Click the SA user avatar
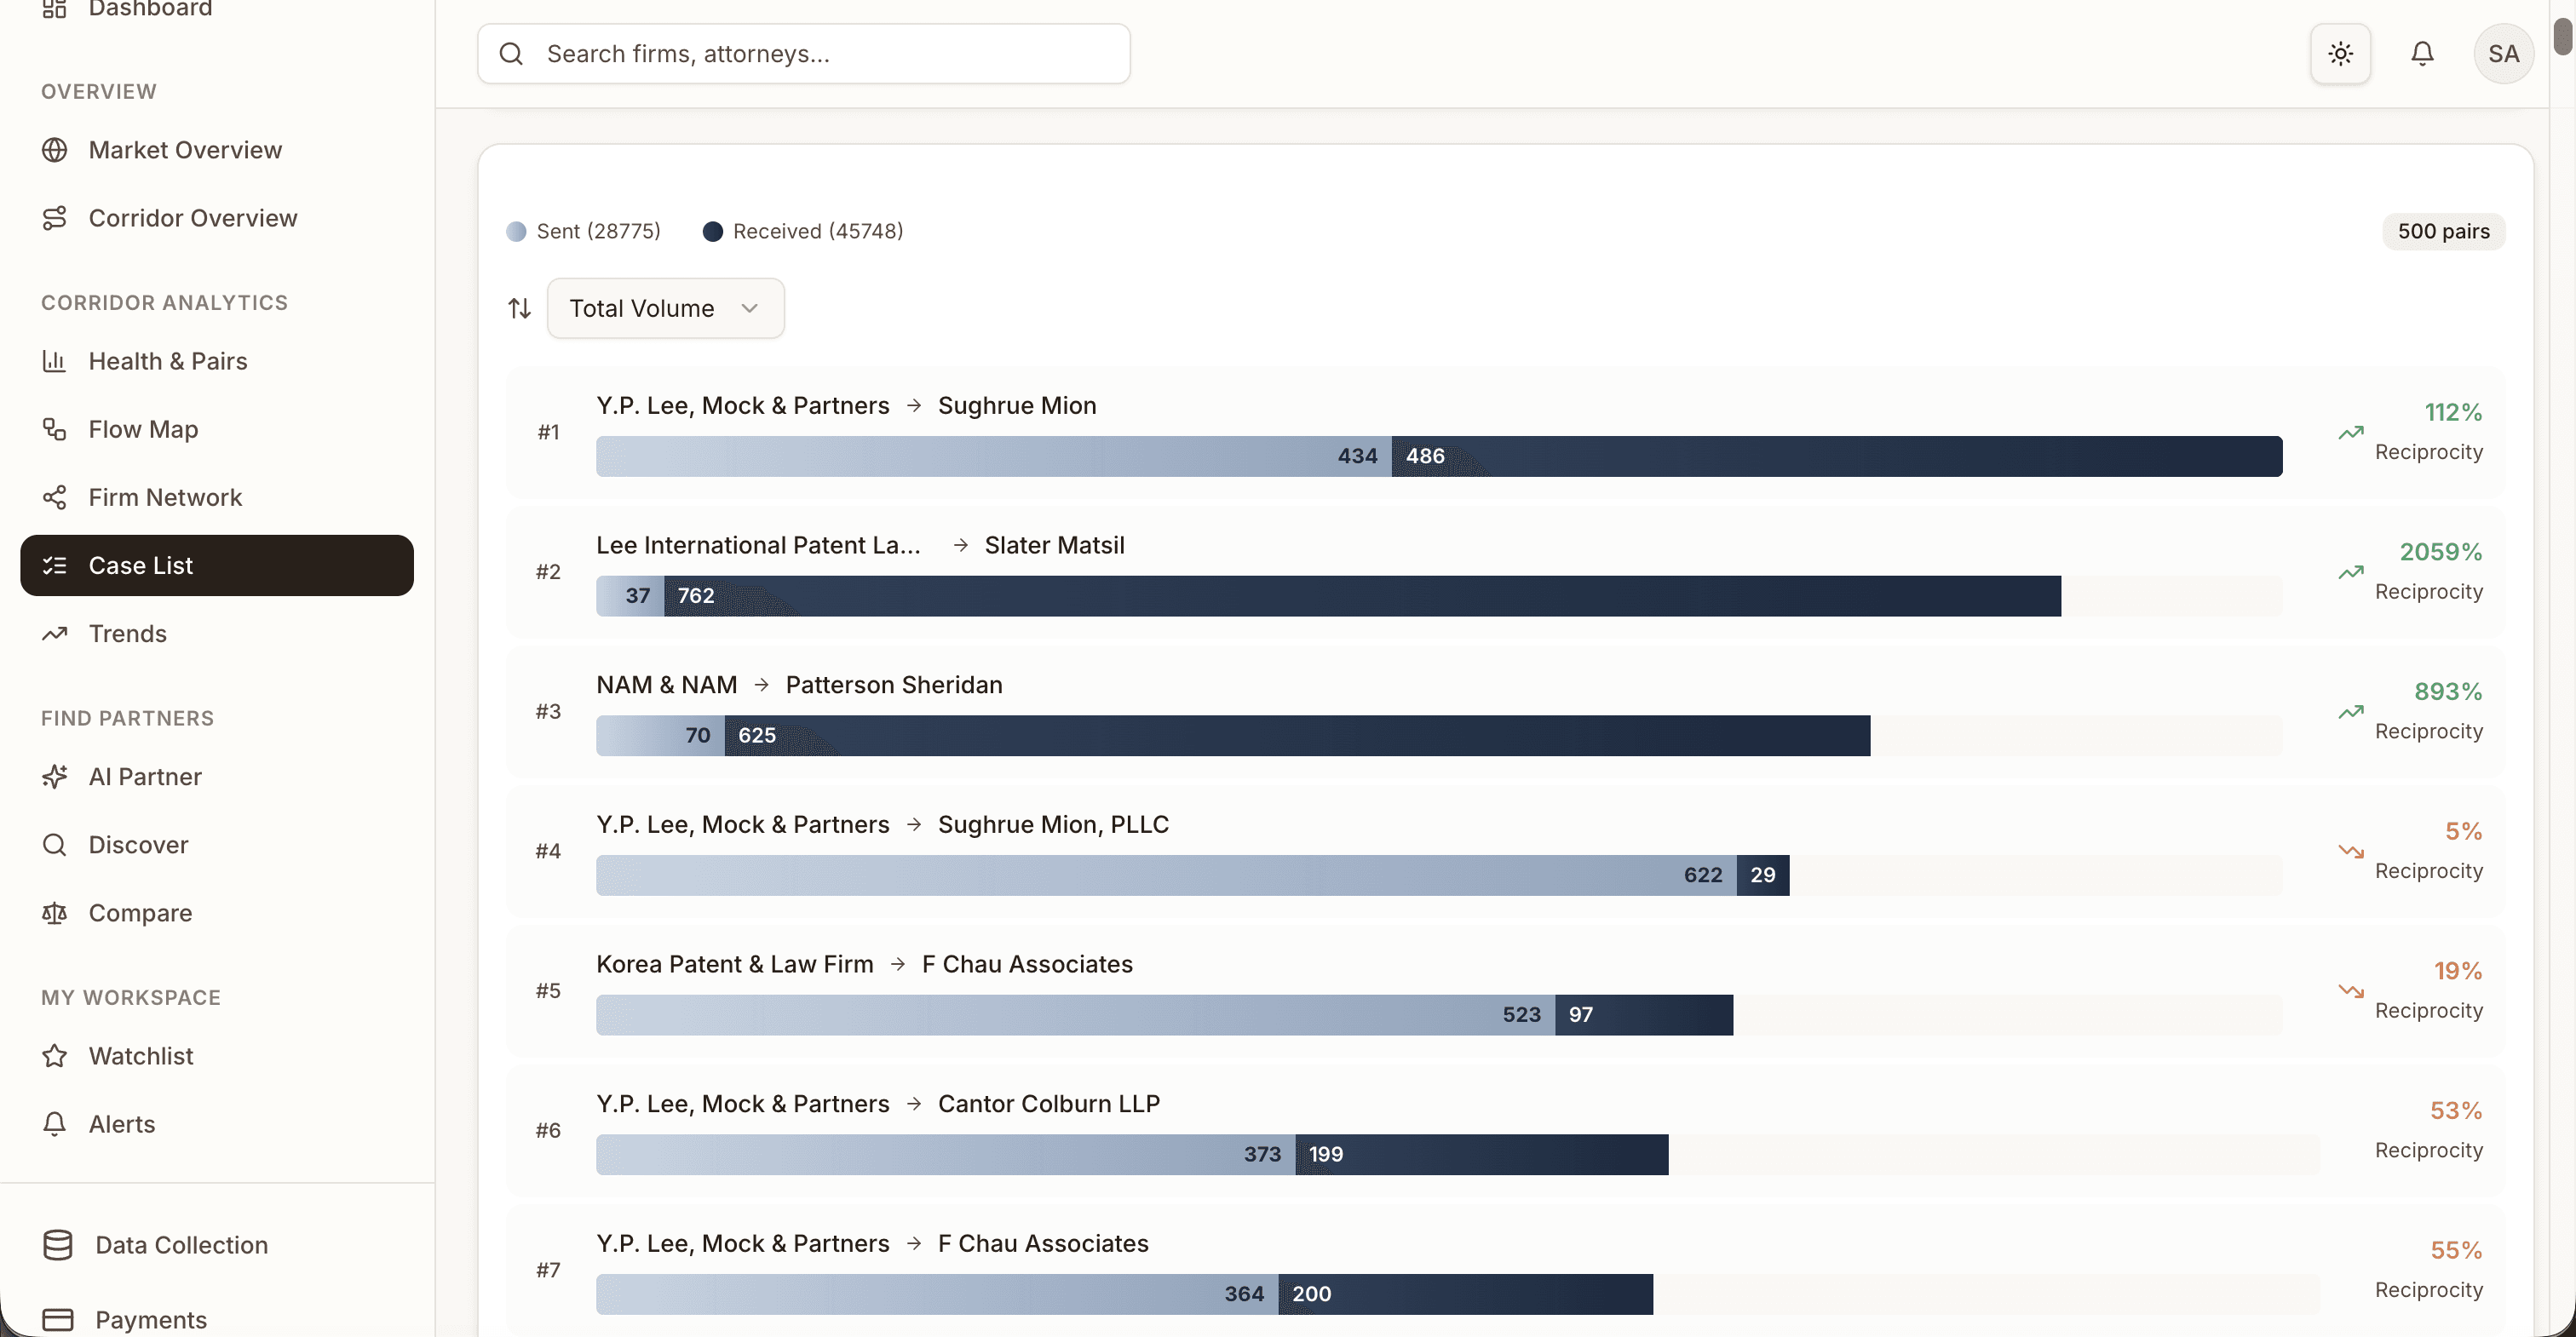The image size is (2576, 1337). point(2503,54)
